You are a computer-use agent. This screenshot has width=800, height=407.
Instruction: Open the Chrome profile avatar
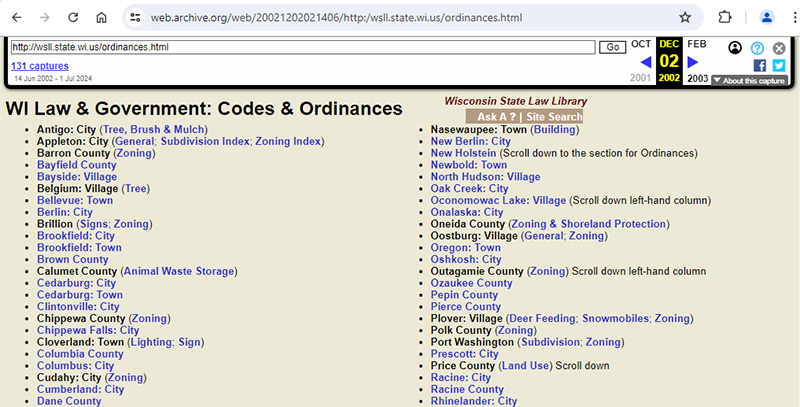tap(766, 17)
